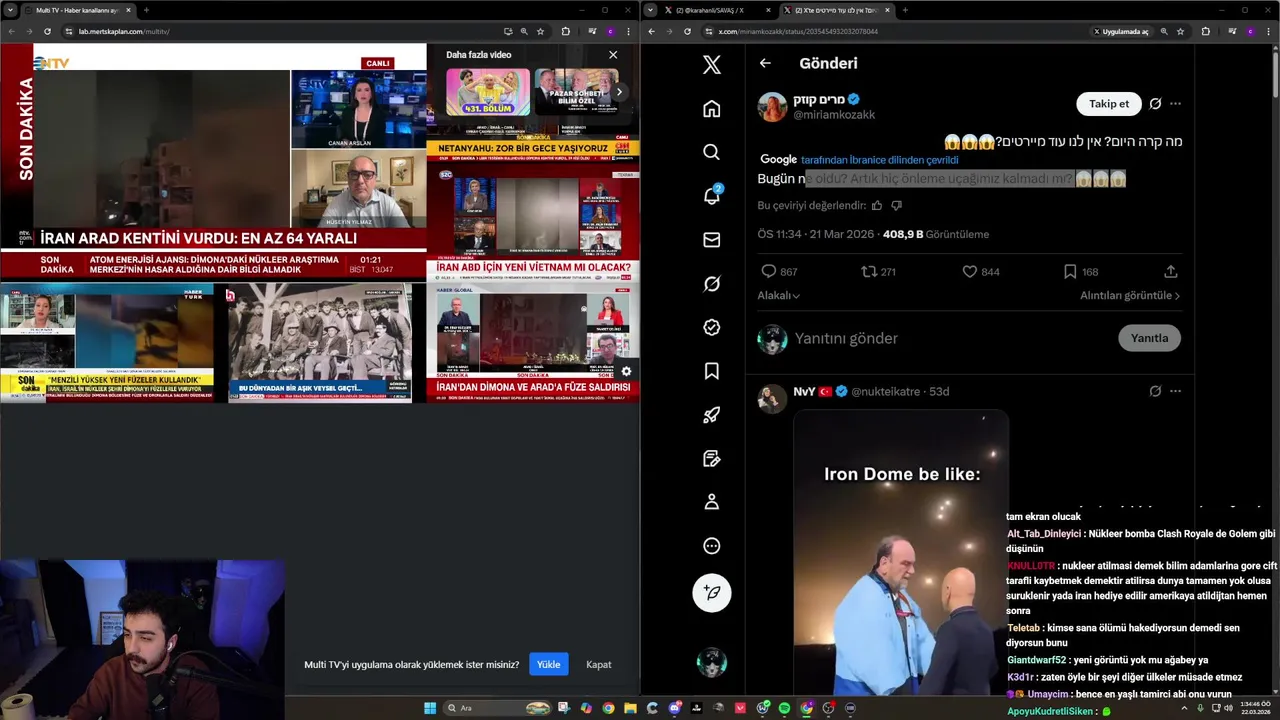
Task: Open Grok icon in X sidebar
Action: click(712, 284)
